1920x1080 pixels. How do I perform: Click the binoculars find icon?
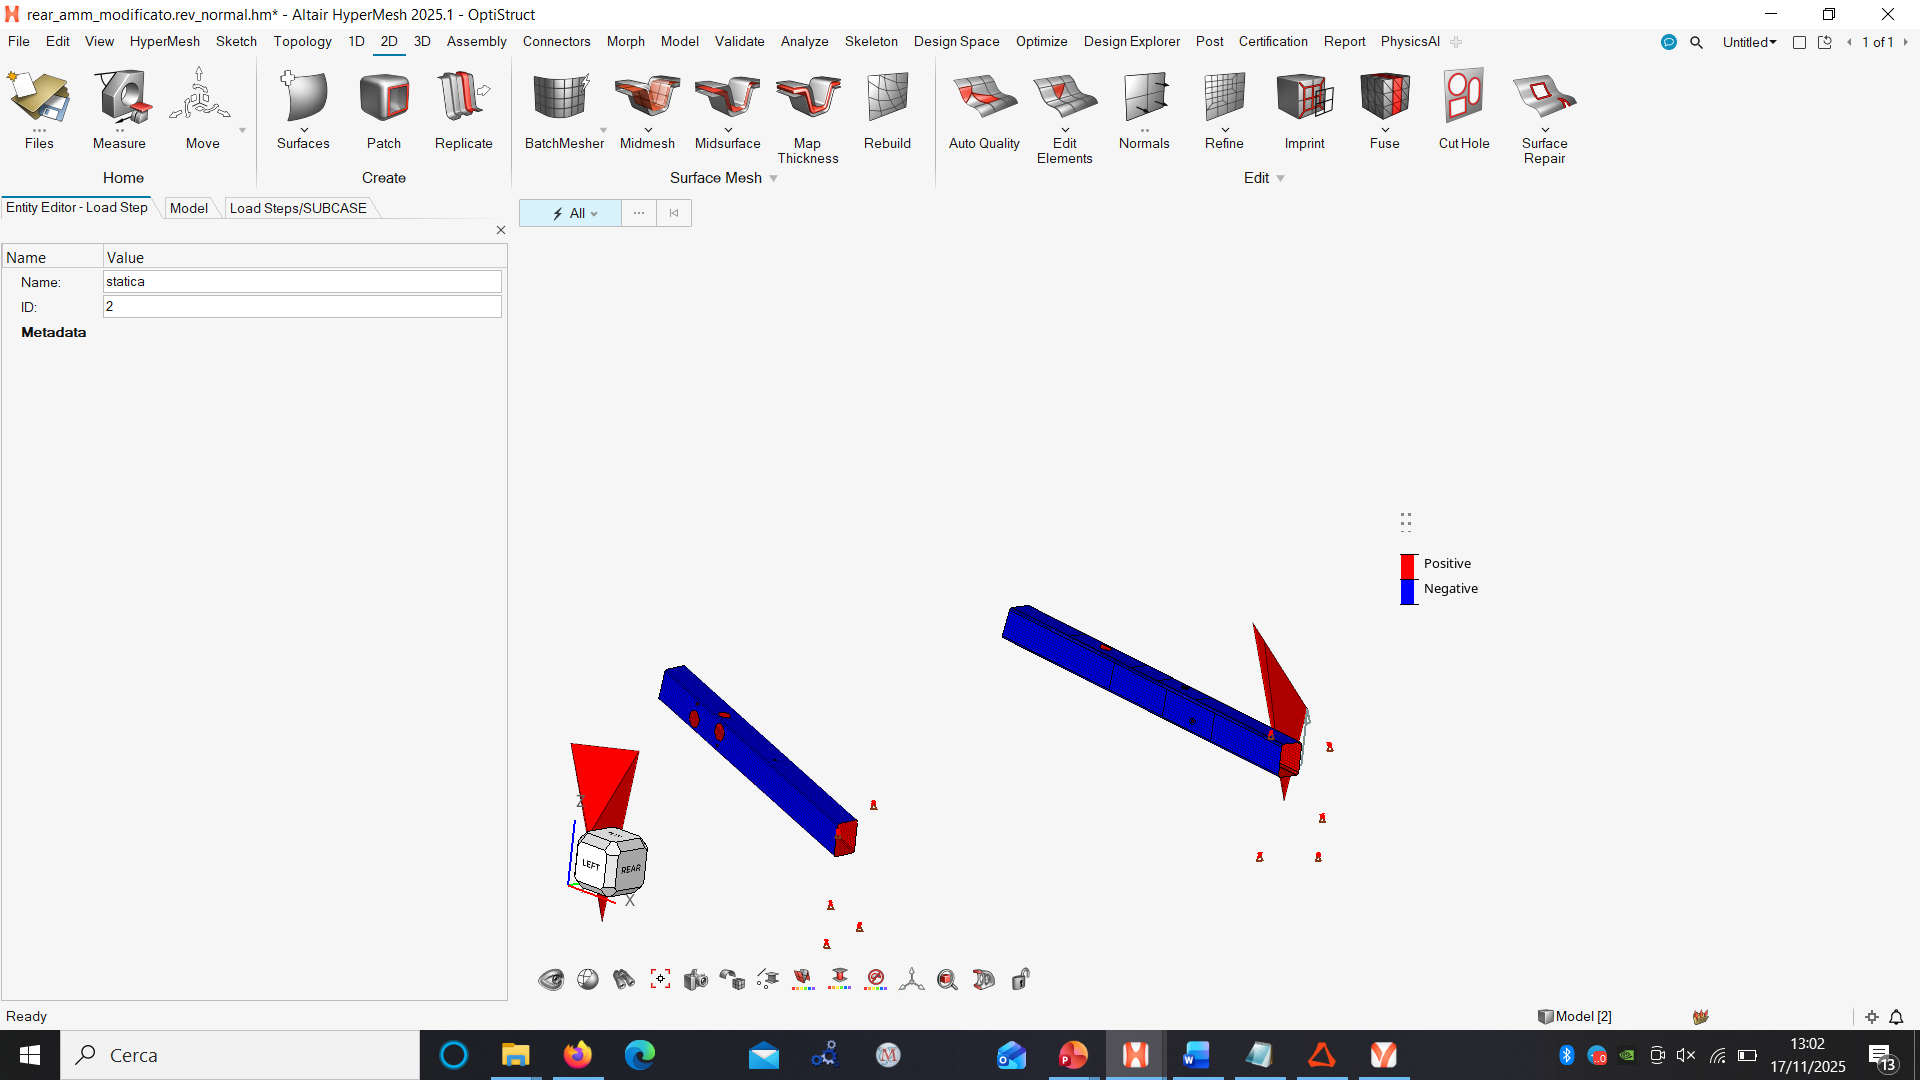click(x=624, y=980)
